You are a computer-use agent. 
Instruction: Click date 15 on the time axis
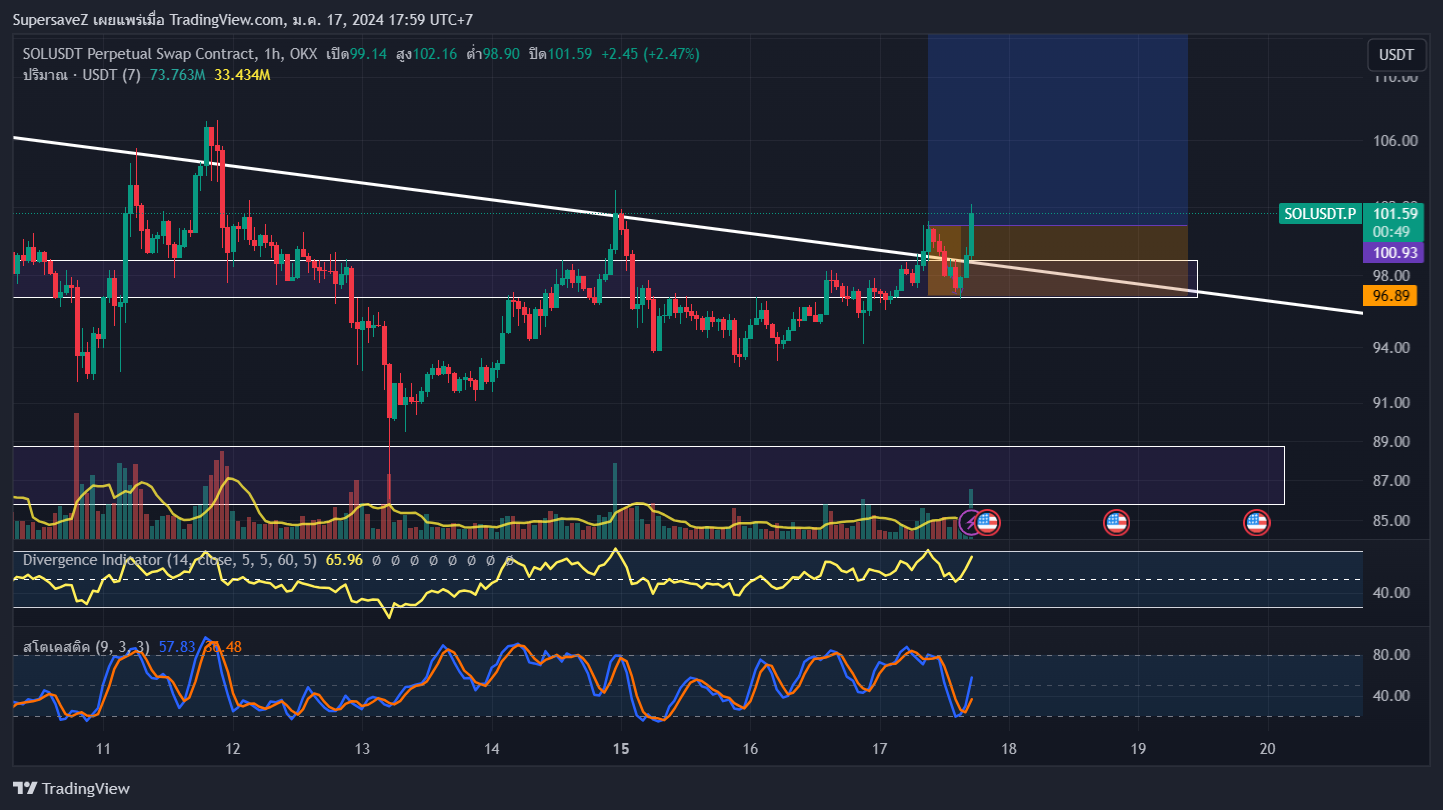(621, 749)
